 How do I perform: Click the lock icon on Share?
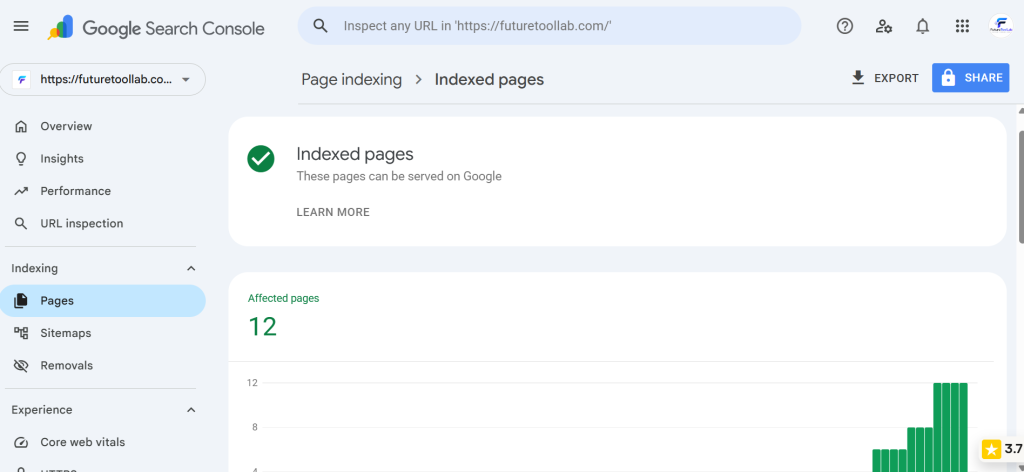click(x=948, y=78)
